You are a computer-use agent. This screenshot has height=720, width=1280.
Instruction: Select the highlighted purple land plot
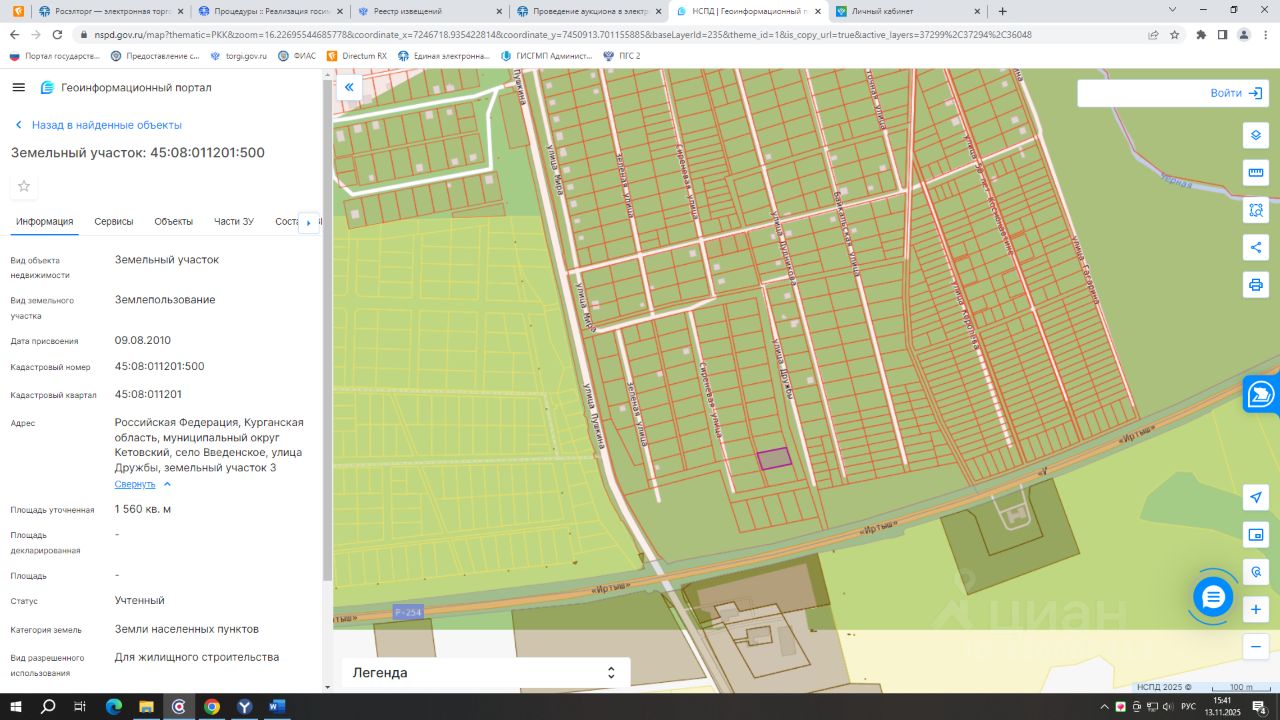coord(774,458)
